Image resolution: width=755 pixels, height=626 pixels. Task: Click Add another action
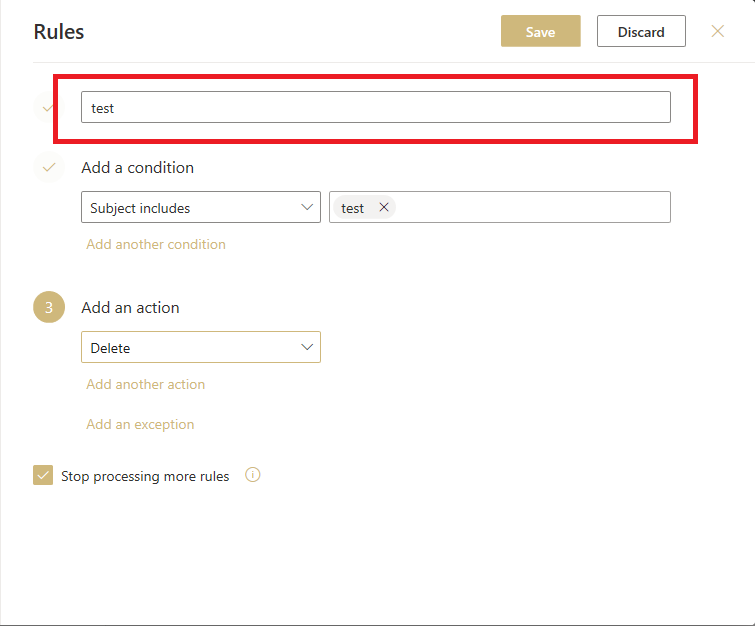pyautogui.click(x=145, y=384)
